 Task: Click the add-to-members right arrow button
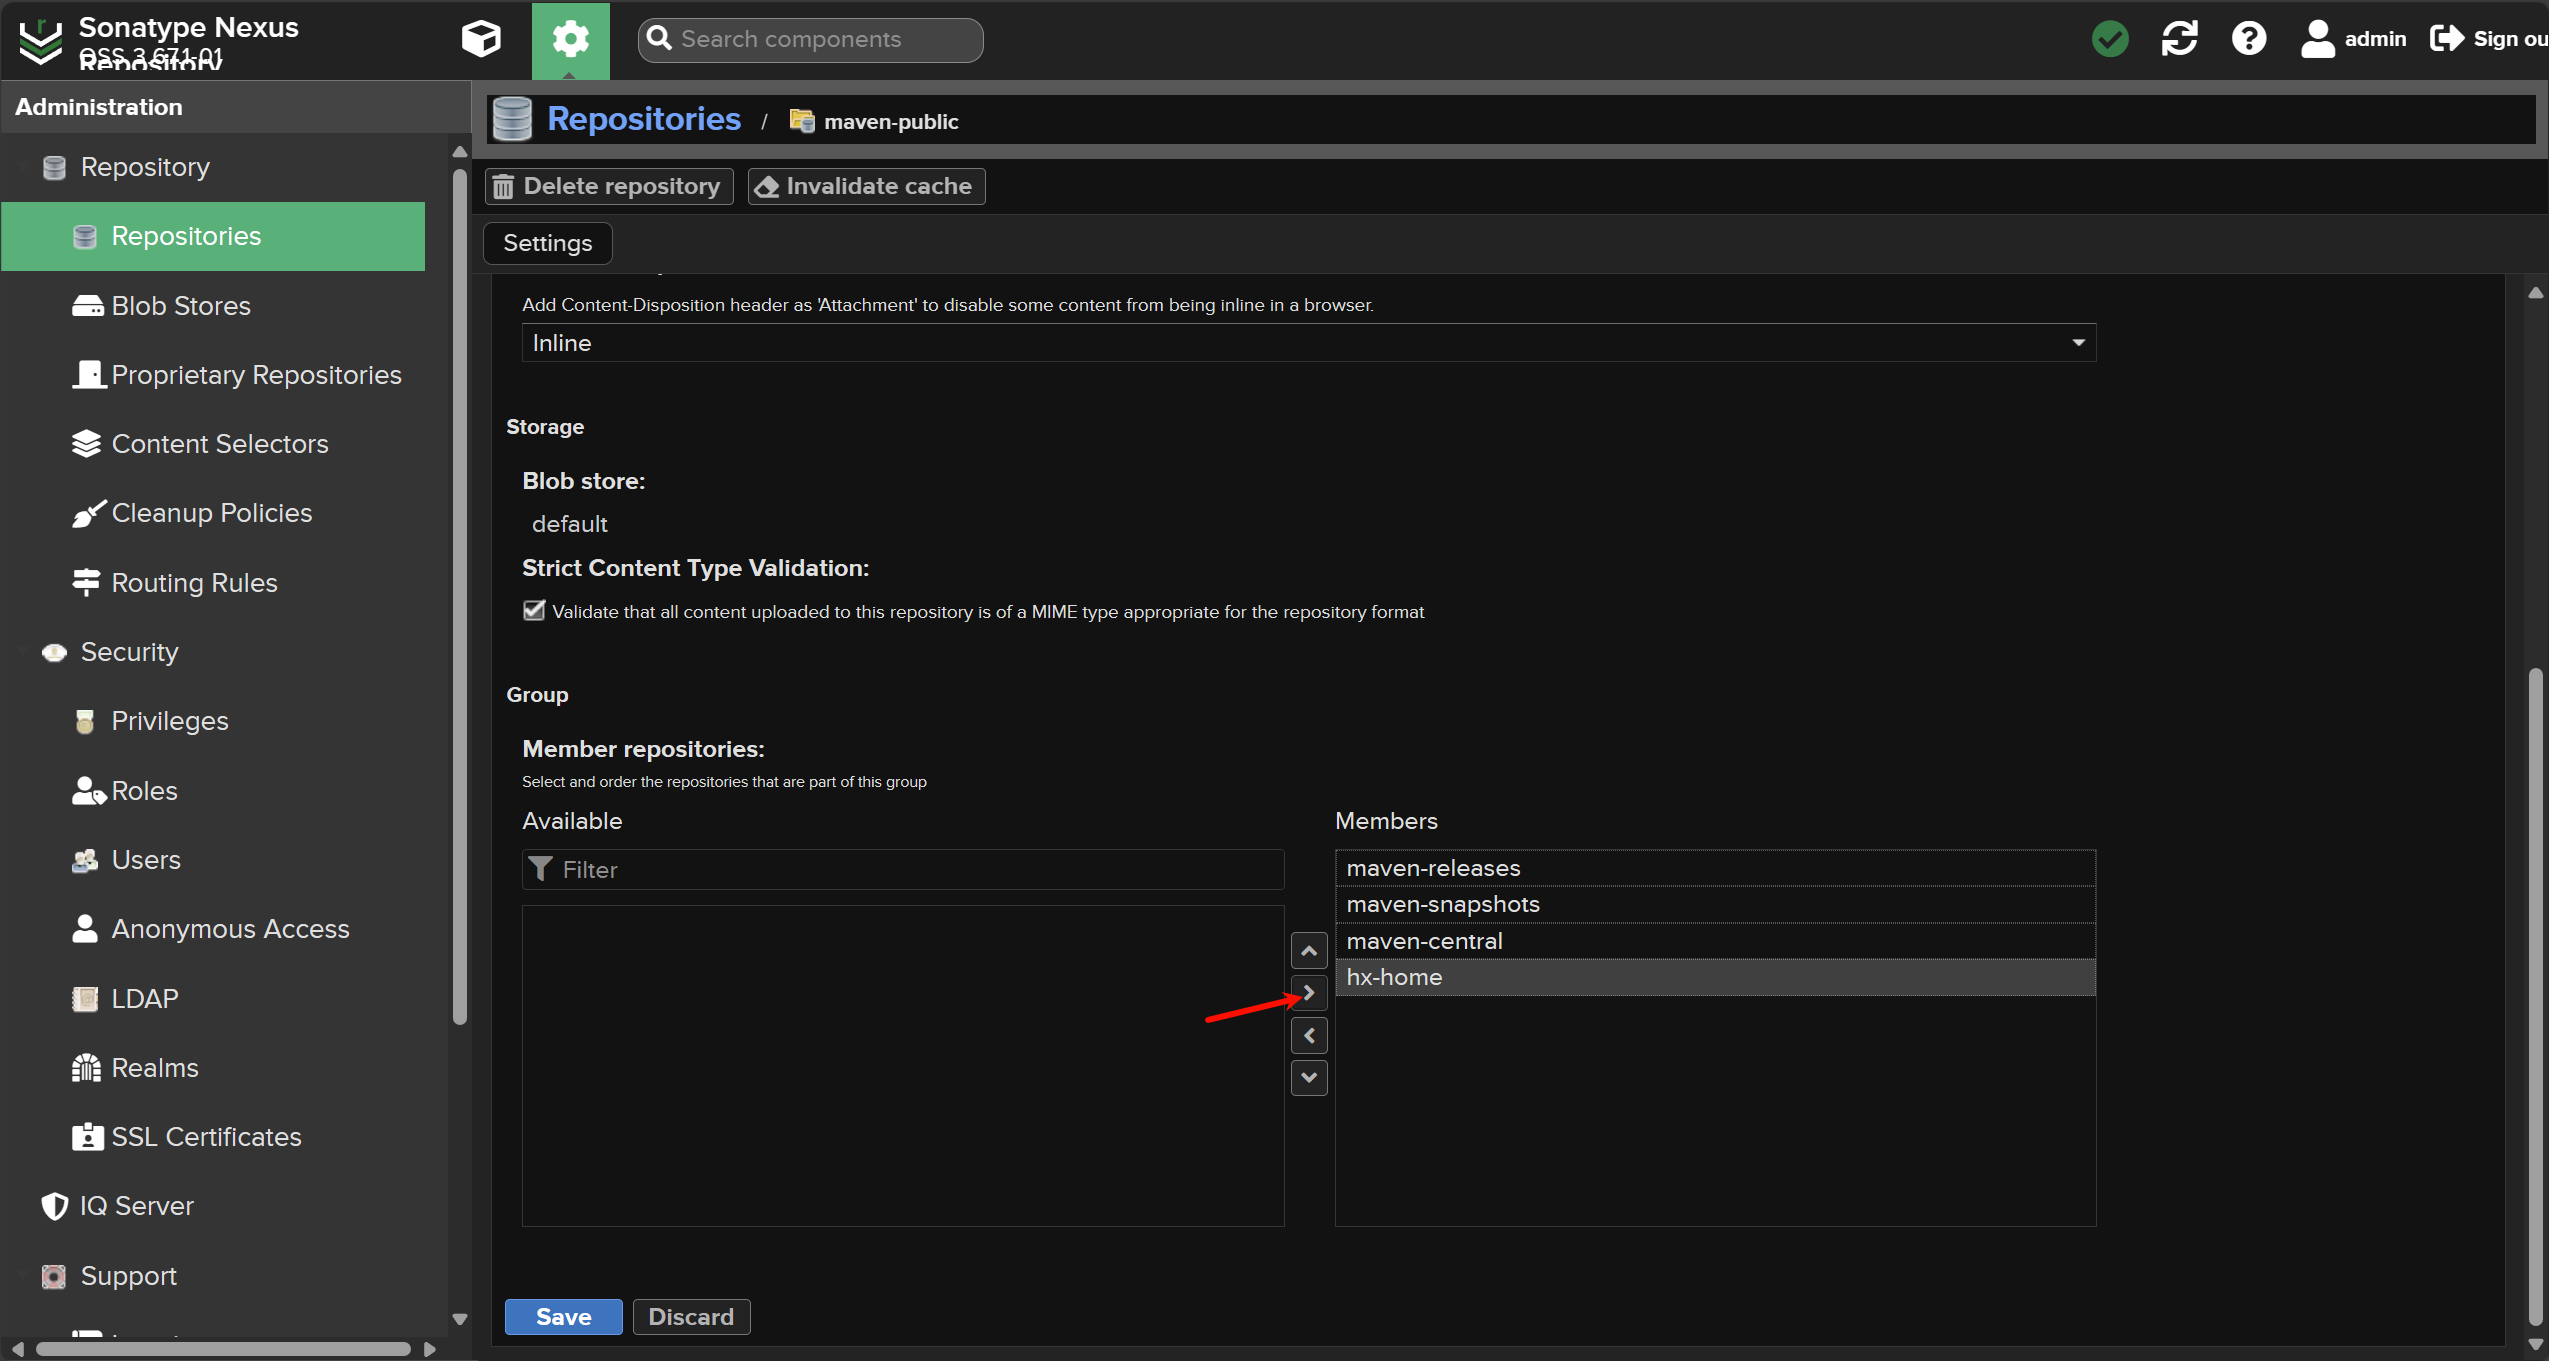(x=1308, y=993)
